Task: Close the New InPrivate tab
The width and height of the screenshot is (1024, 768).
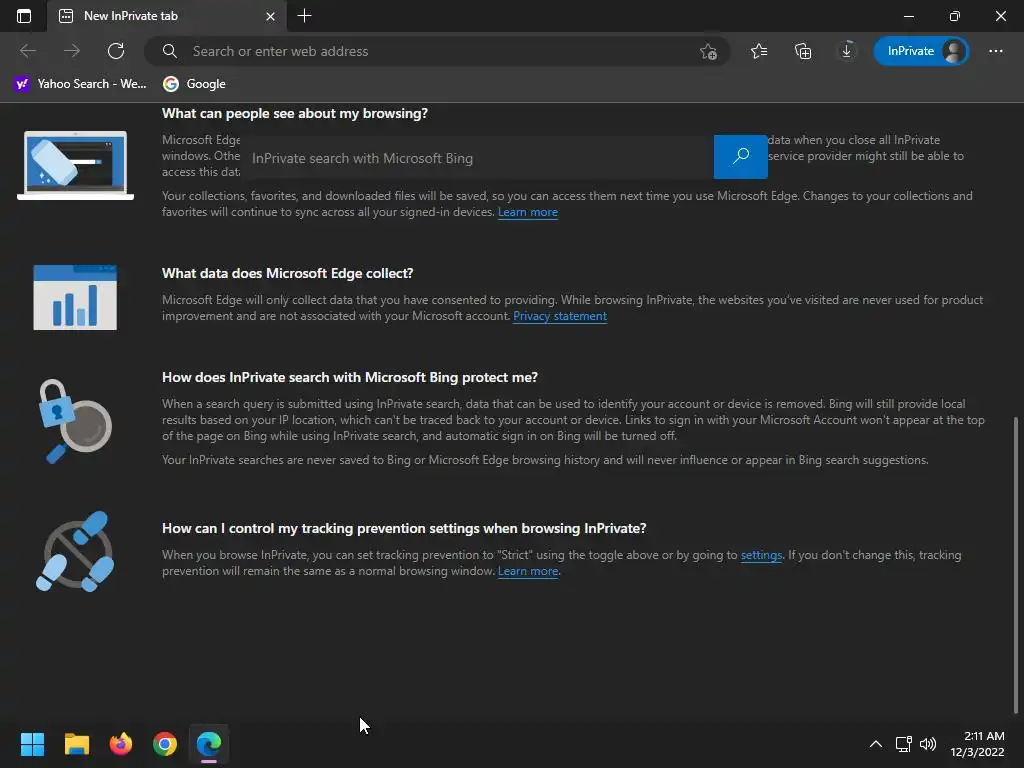Action: 270,16
